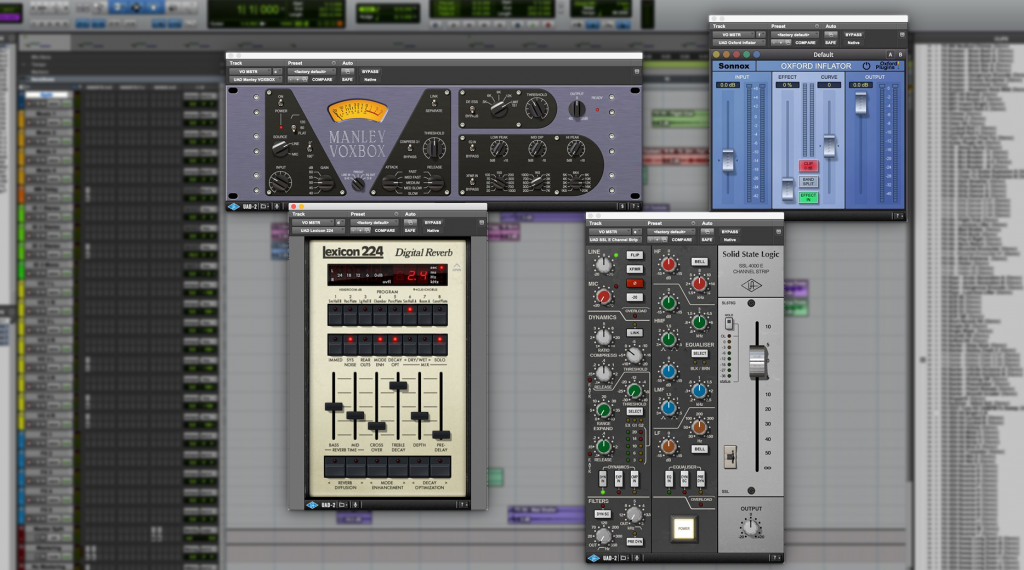Image resolution: width=1024 pixels, height=570 pixels.
Task: Click the SSL XFMR button
Action: 635,269
